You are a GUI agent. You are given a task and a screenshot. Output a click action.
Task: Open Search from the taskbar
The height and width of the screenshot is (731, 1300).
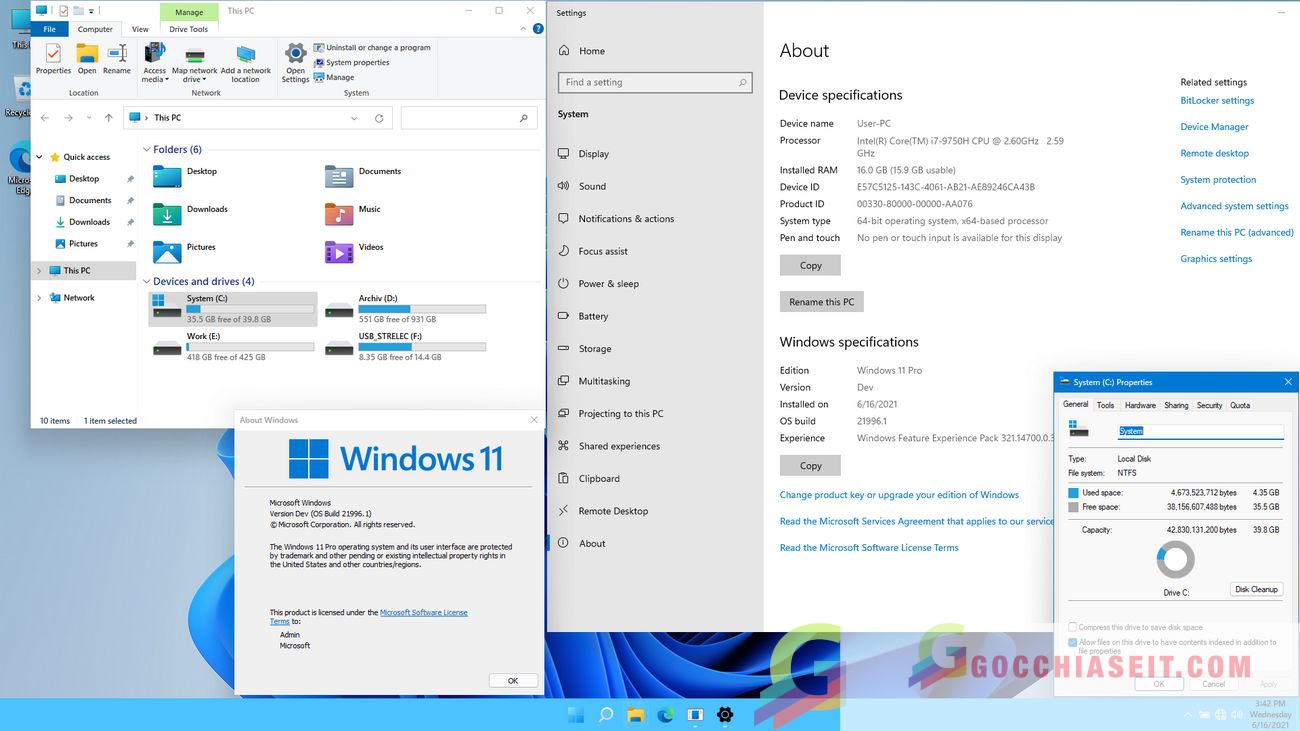(606, 715)
